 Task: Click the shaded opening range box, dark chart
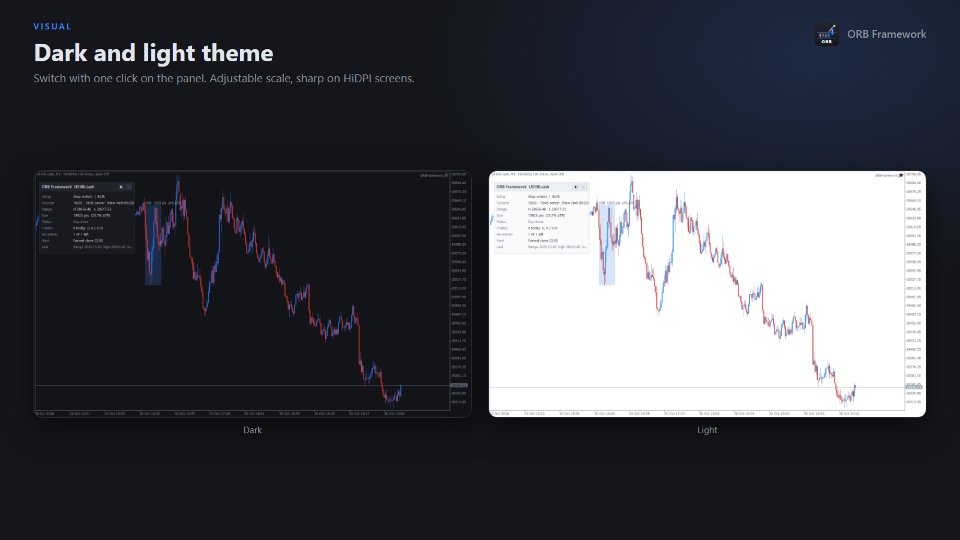153,244
